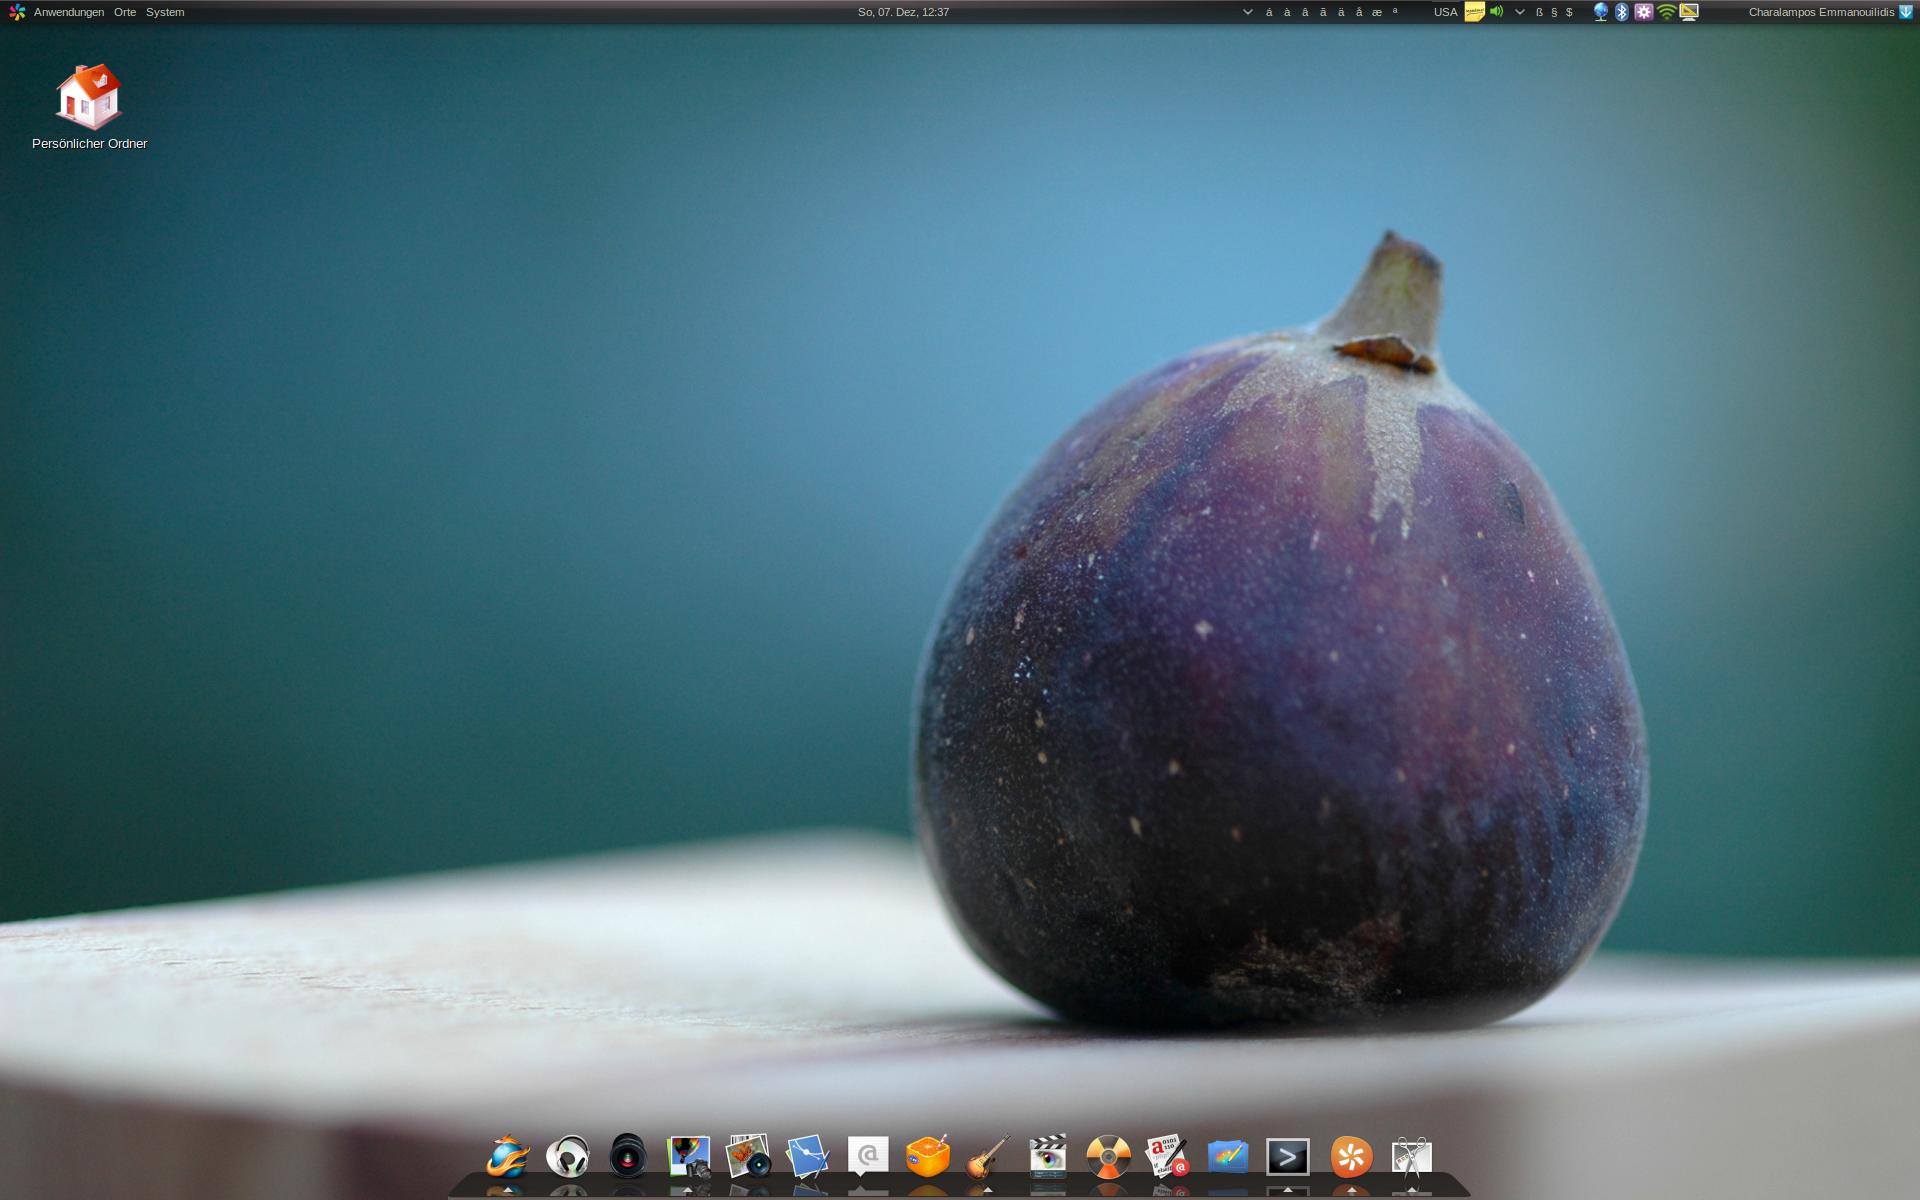Open the photo manager with balloon picture

(688, 1157)
